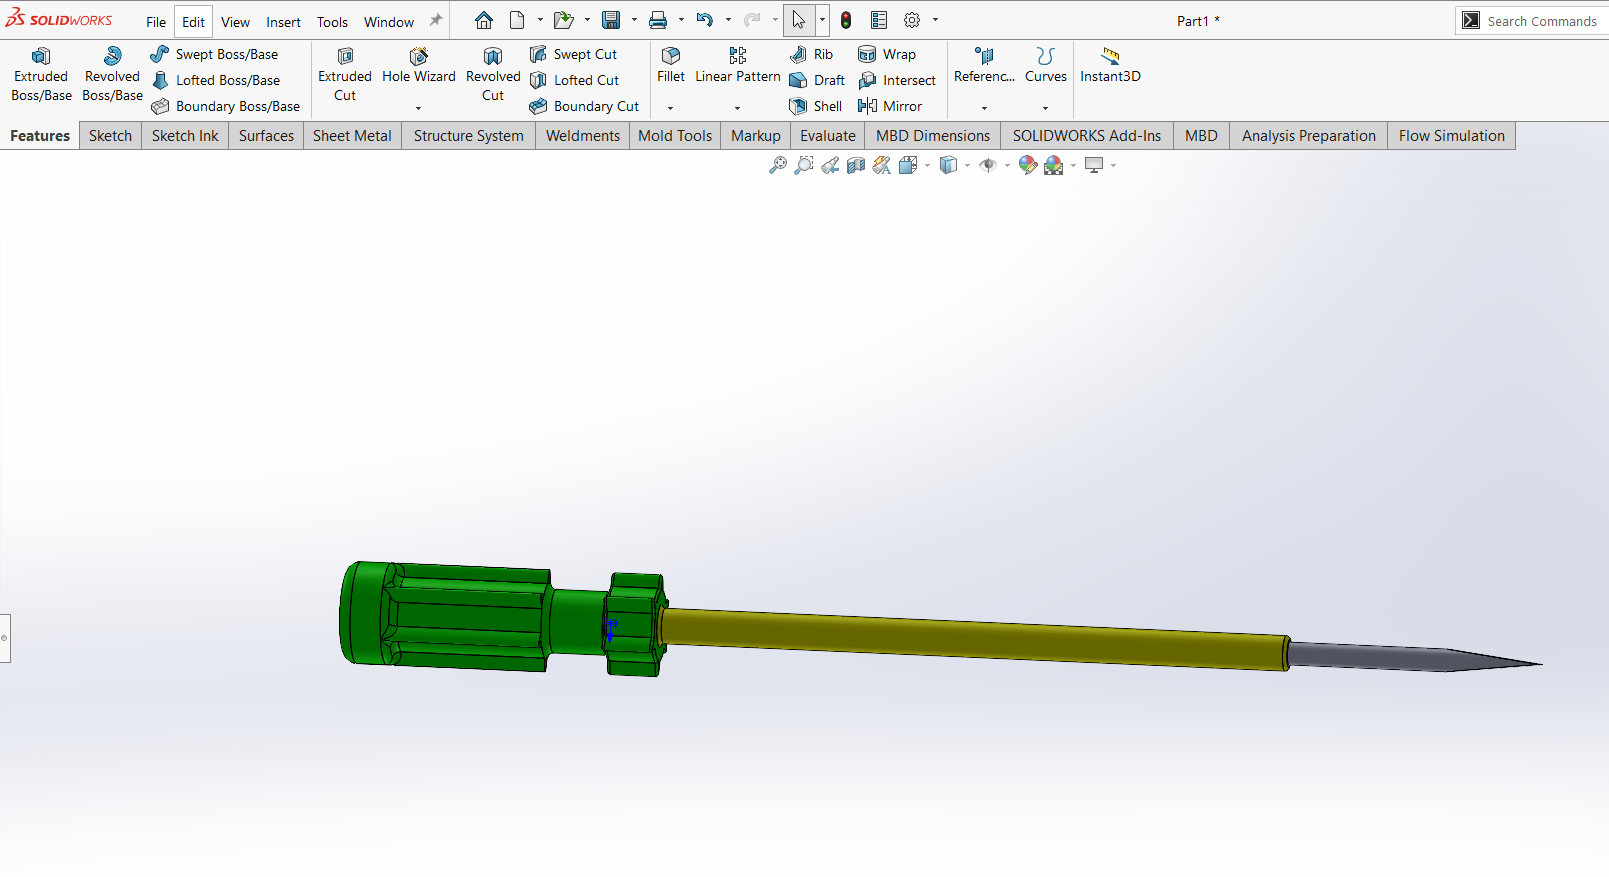1609x877 pixels.
Task: Open the View Settings monitor icon
Action: (x=1094, y=165)
